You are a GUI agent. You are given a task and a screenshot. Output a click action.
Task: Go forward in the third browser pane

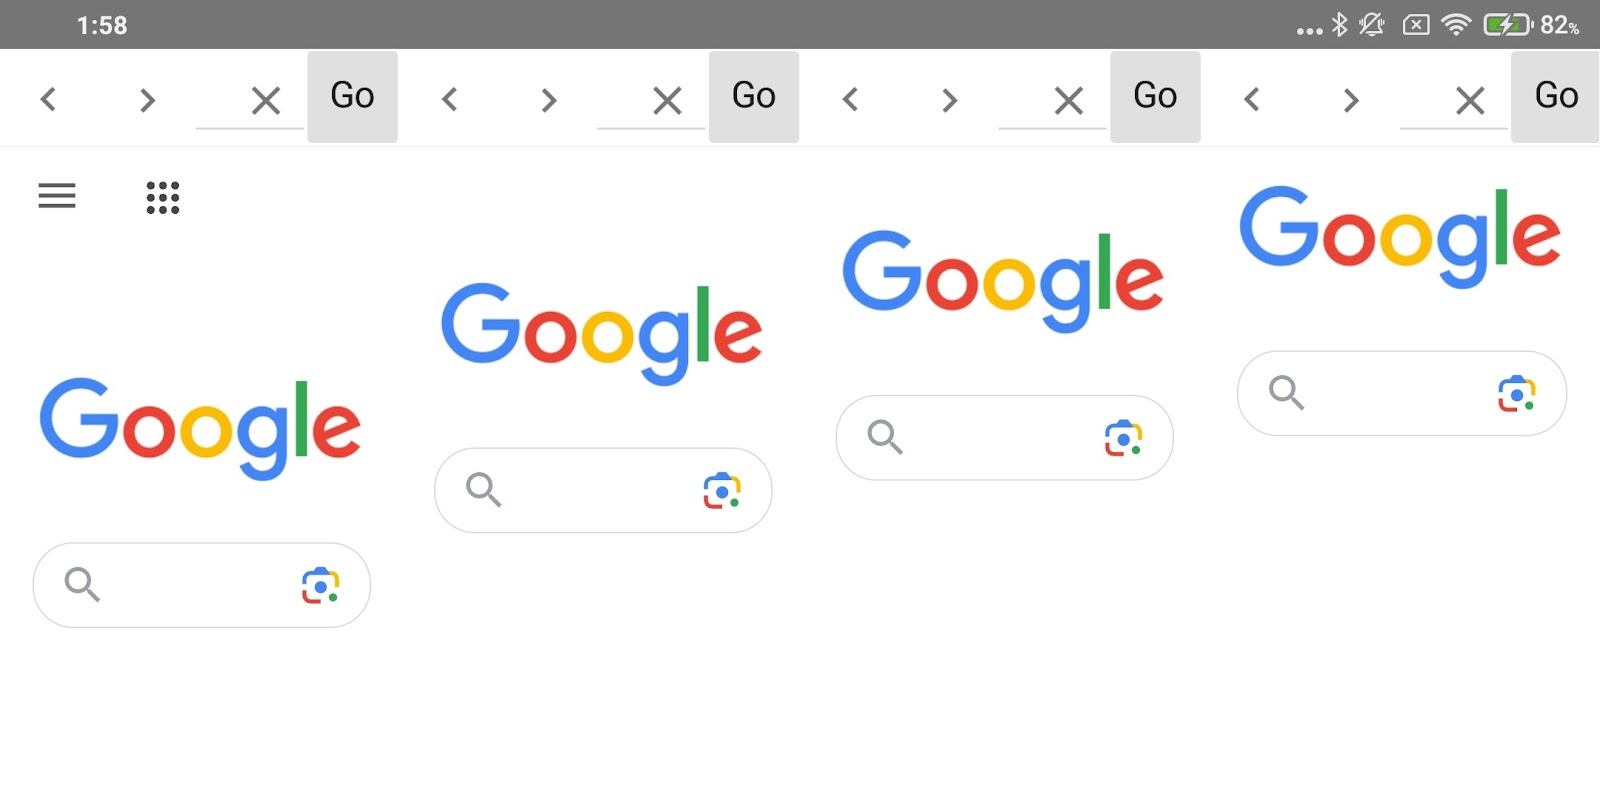click(950, 99)
